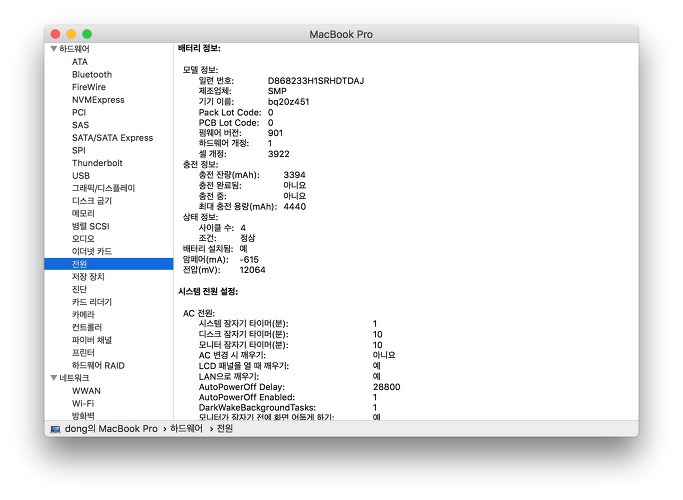This screenshot has height=500, width=683.
Task: Click the MacBook icon in path bar
Action: pyautogui.click(x=55, y=429)
